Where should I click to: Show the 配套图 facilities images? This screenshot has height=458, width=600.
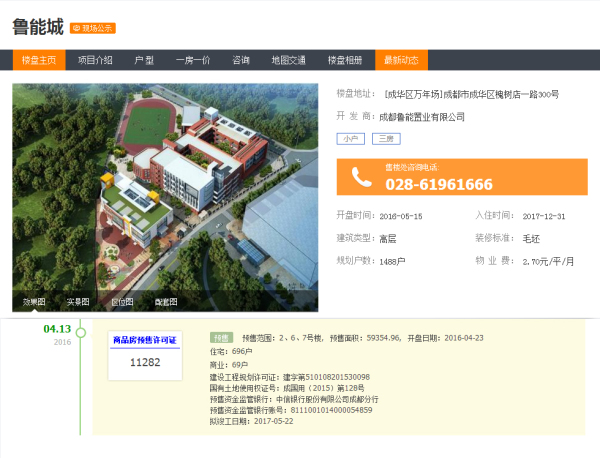click(166, 301)
